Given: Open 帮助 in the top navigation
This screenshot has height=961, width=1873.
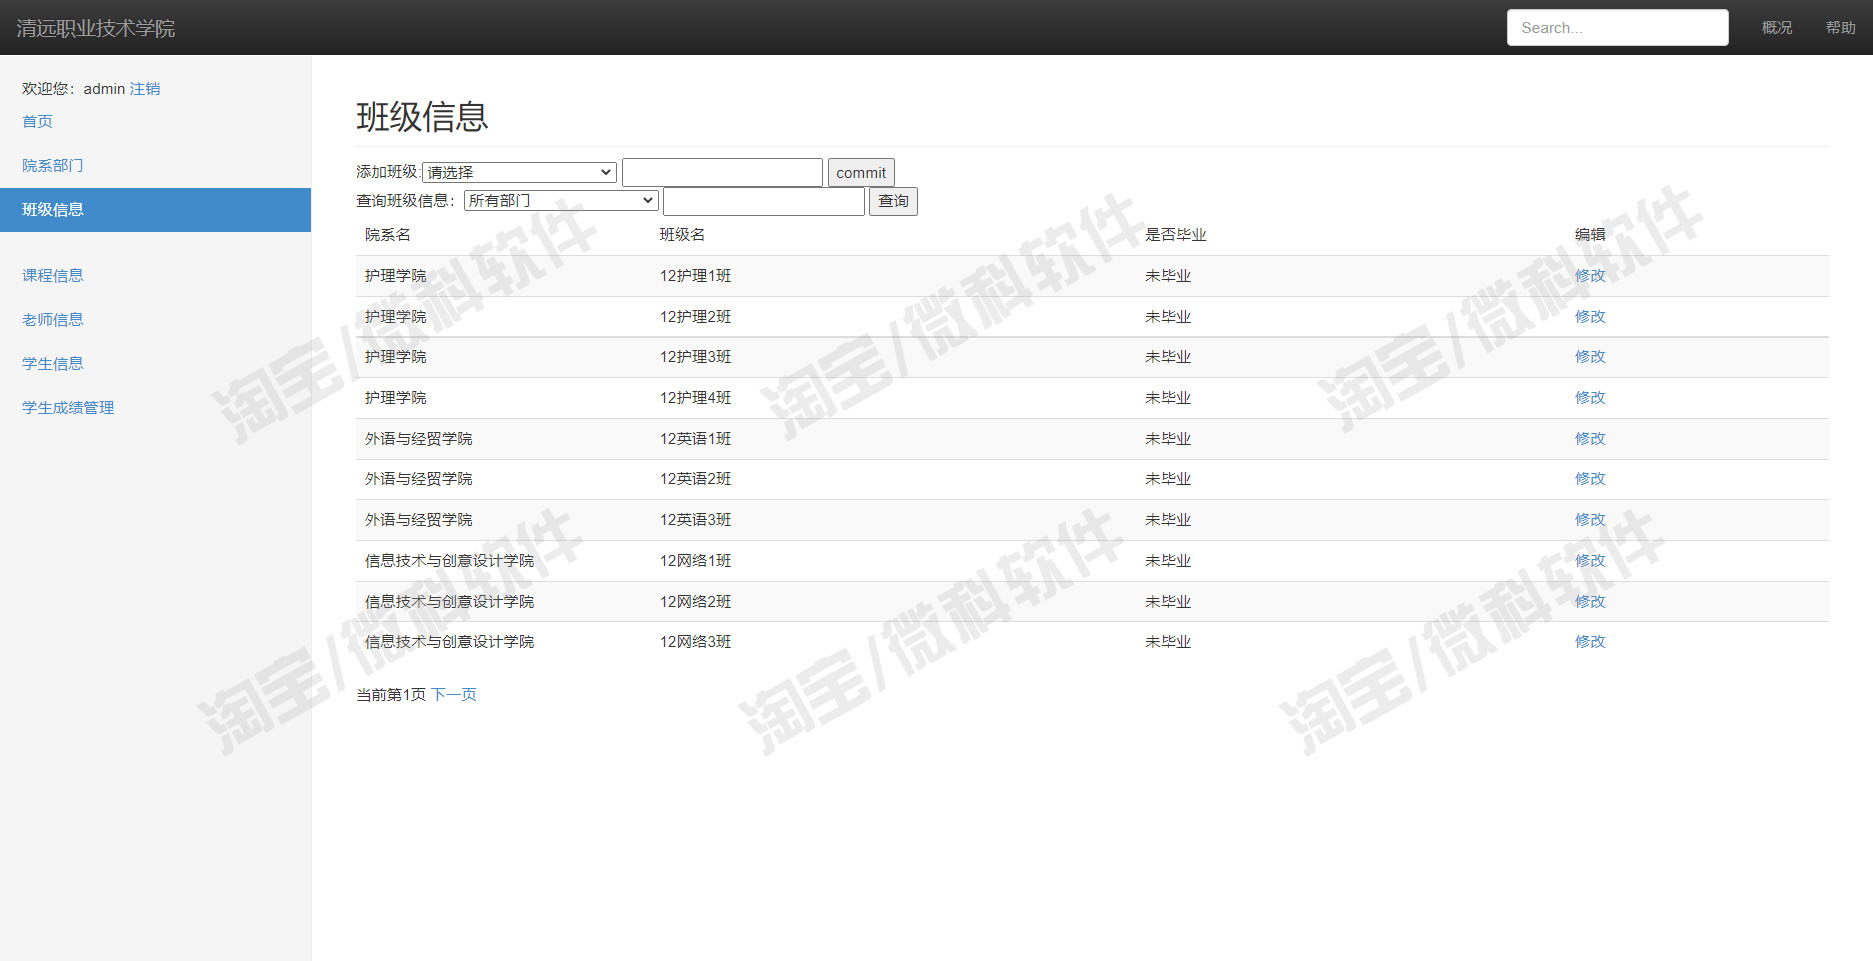Looking at the screenshot, I should (x=1840, y=28).
